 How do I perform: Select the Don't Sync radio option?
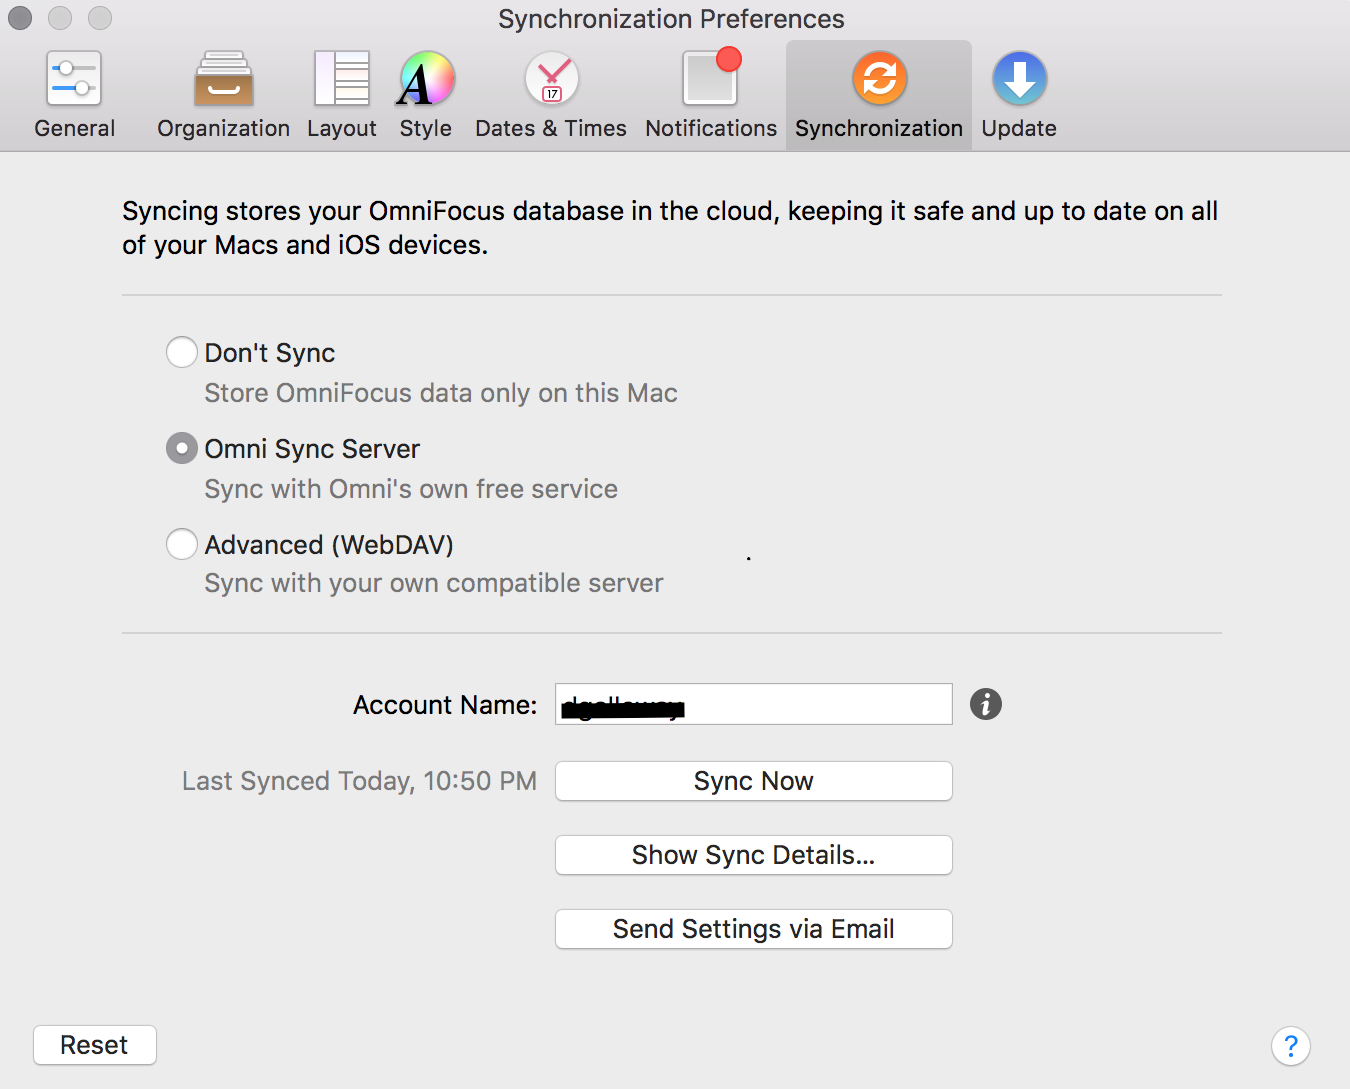[181, 352]
